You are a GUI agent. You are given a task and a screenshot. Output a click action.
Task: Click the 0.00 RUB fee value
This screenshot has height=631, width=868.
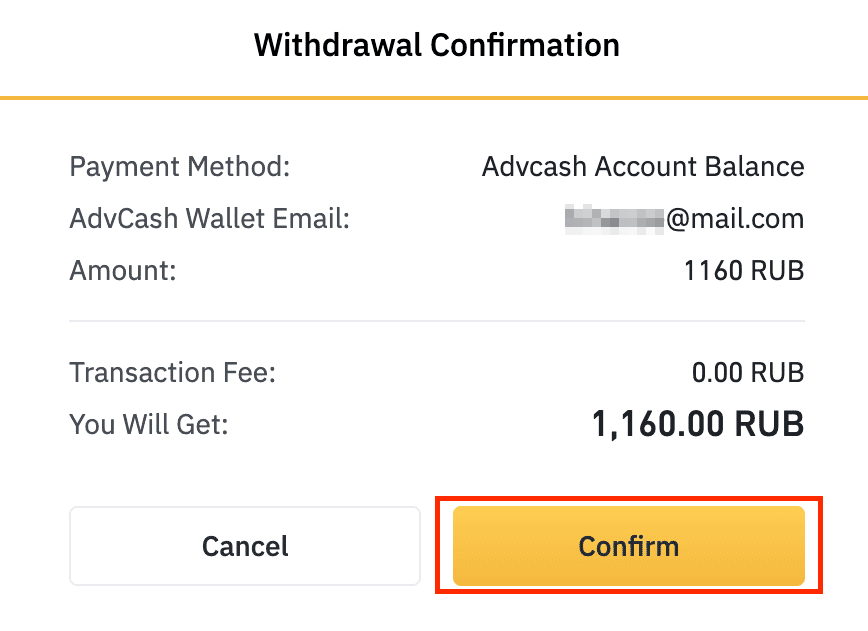point(748,373)
